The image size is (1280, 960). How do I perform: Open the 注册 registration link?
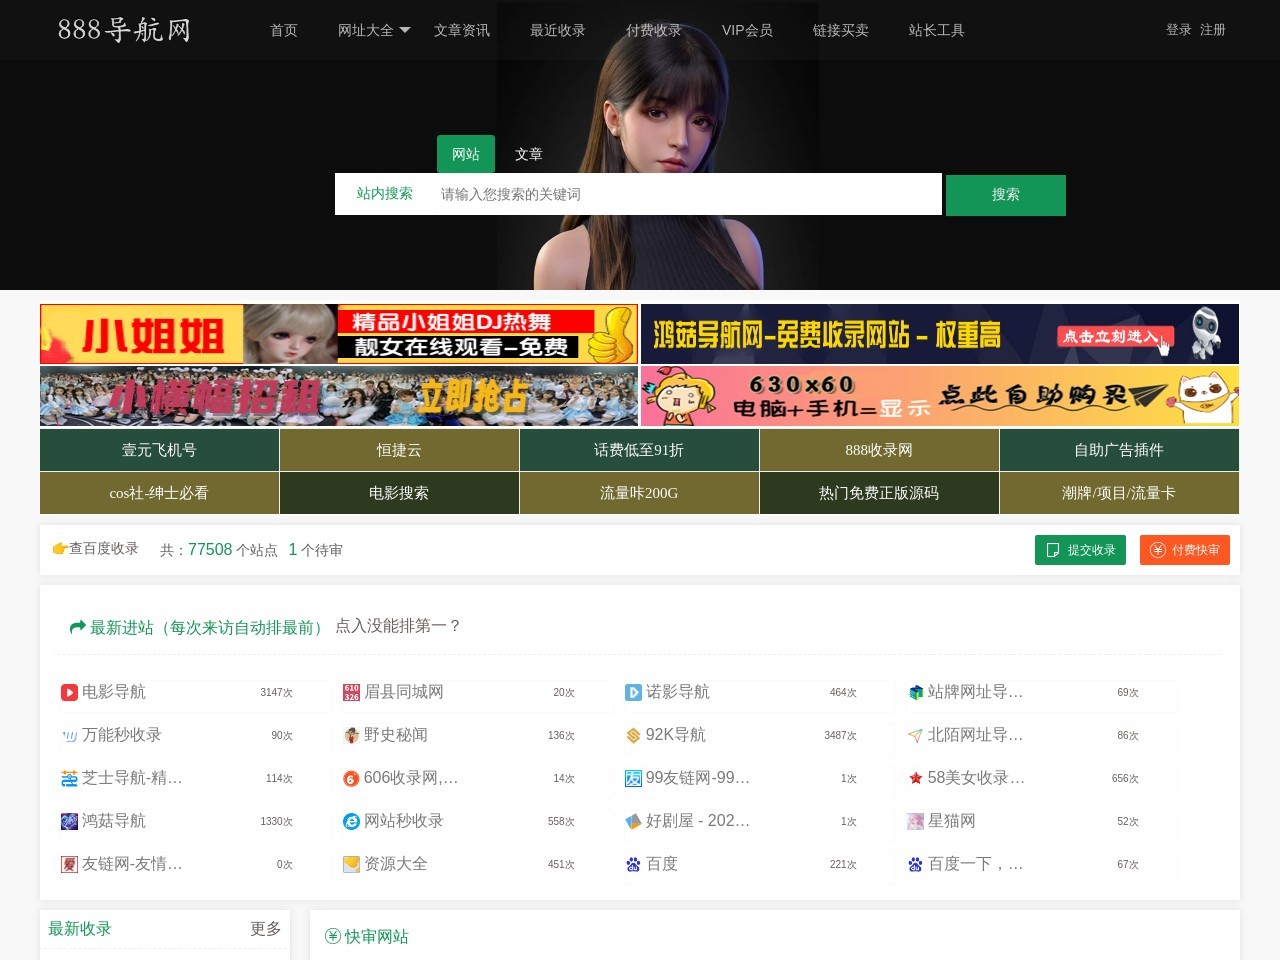tap(1211, 30)
